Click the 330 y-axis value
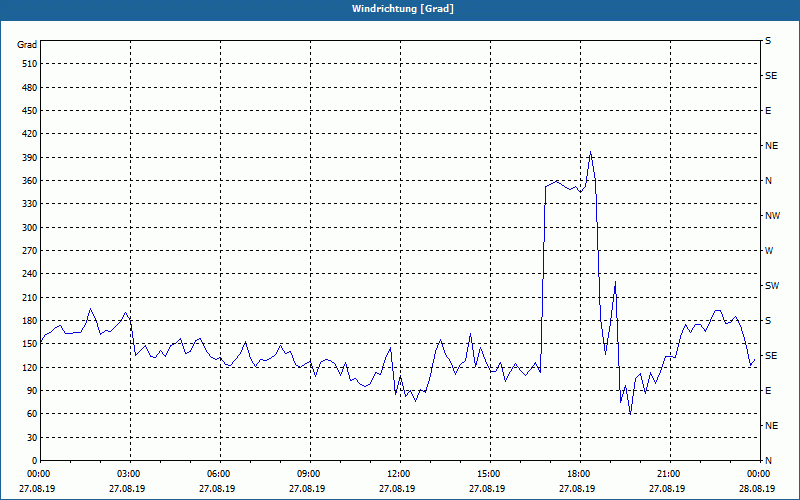Screen dimensions: 800x500 coord(30,204)
